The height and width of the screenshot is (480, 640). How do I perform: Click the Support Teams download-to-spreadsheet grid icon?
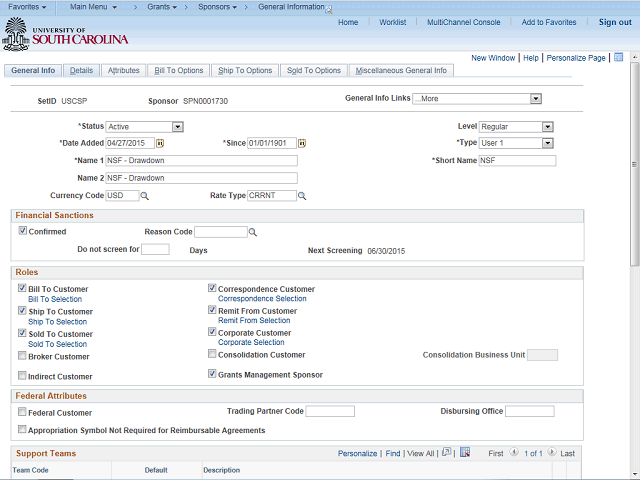point(464,453)
